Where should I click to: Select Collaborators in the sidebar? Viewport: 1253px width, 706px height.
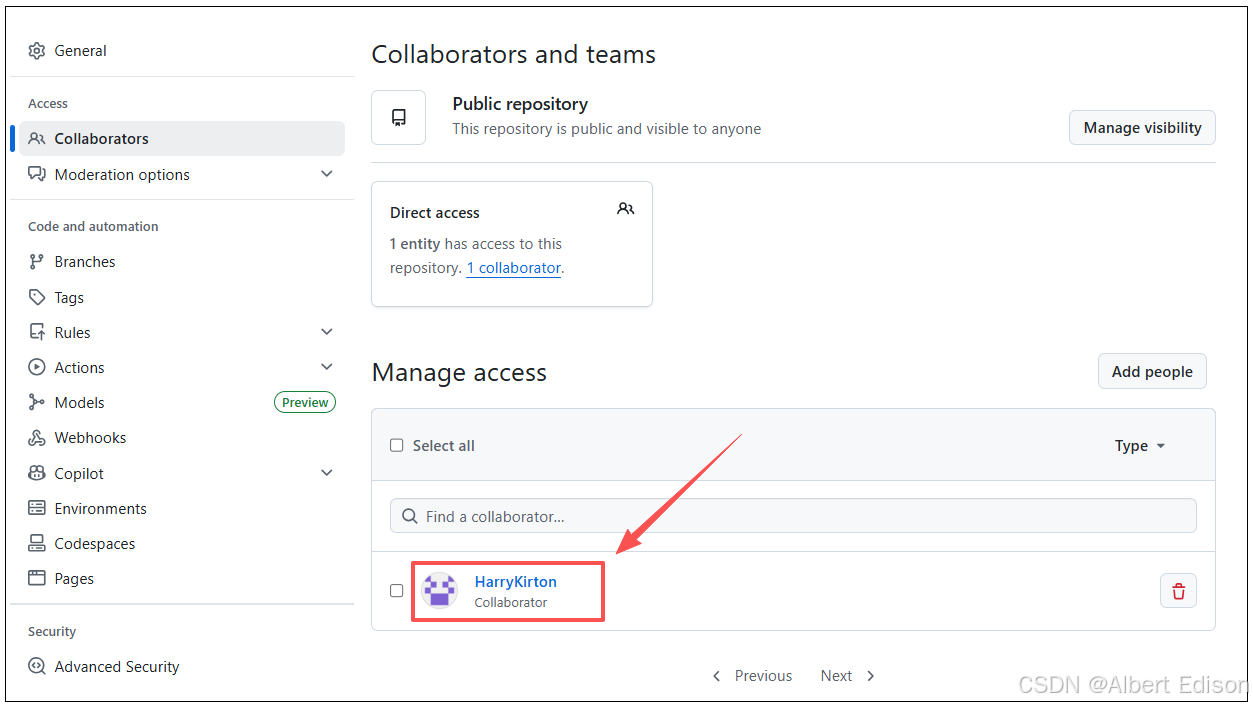[182, 139]
